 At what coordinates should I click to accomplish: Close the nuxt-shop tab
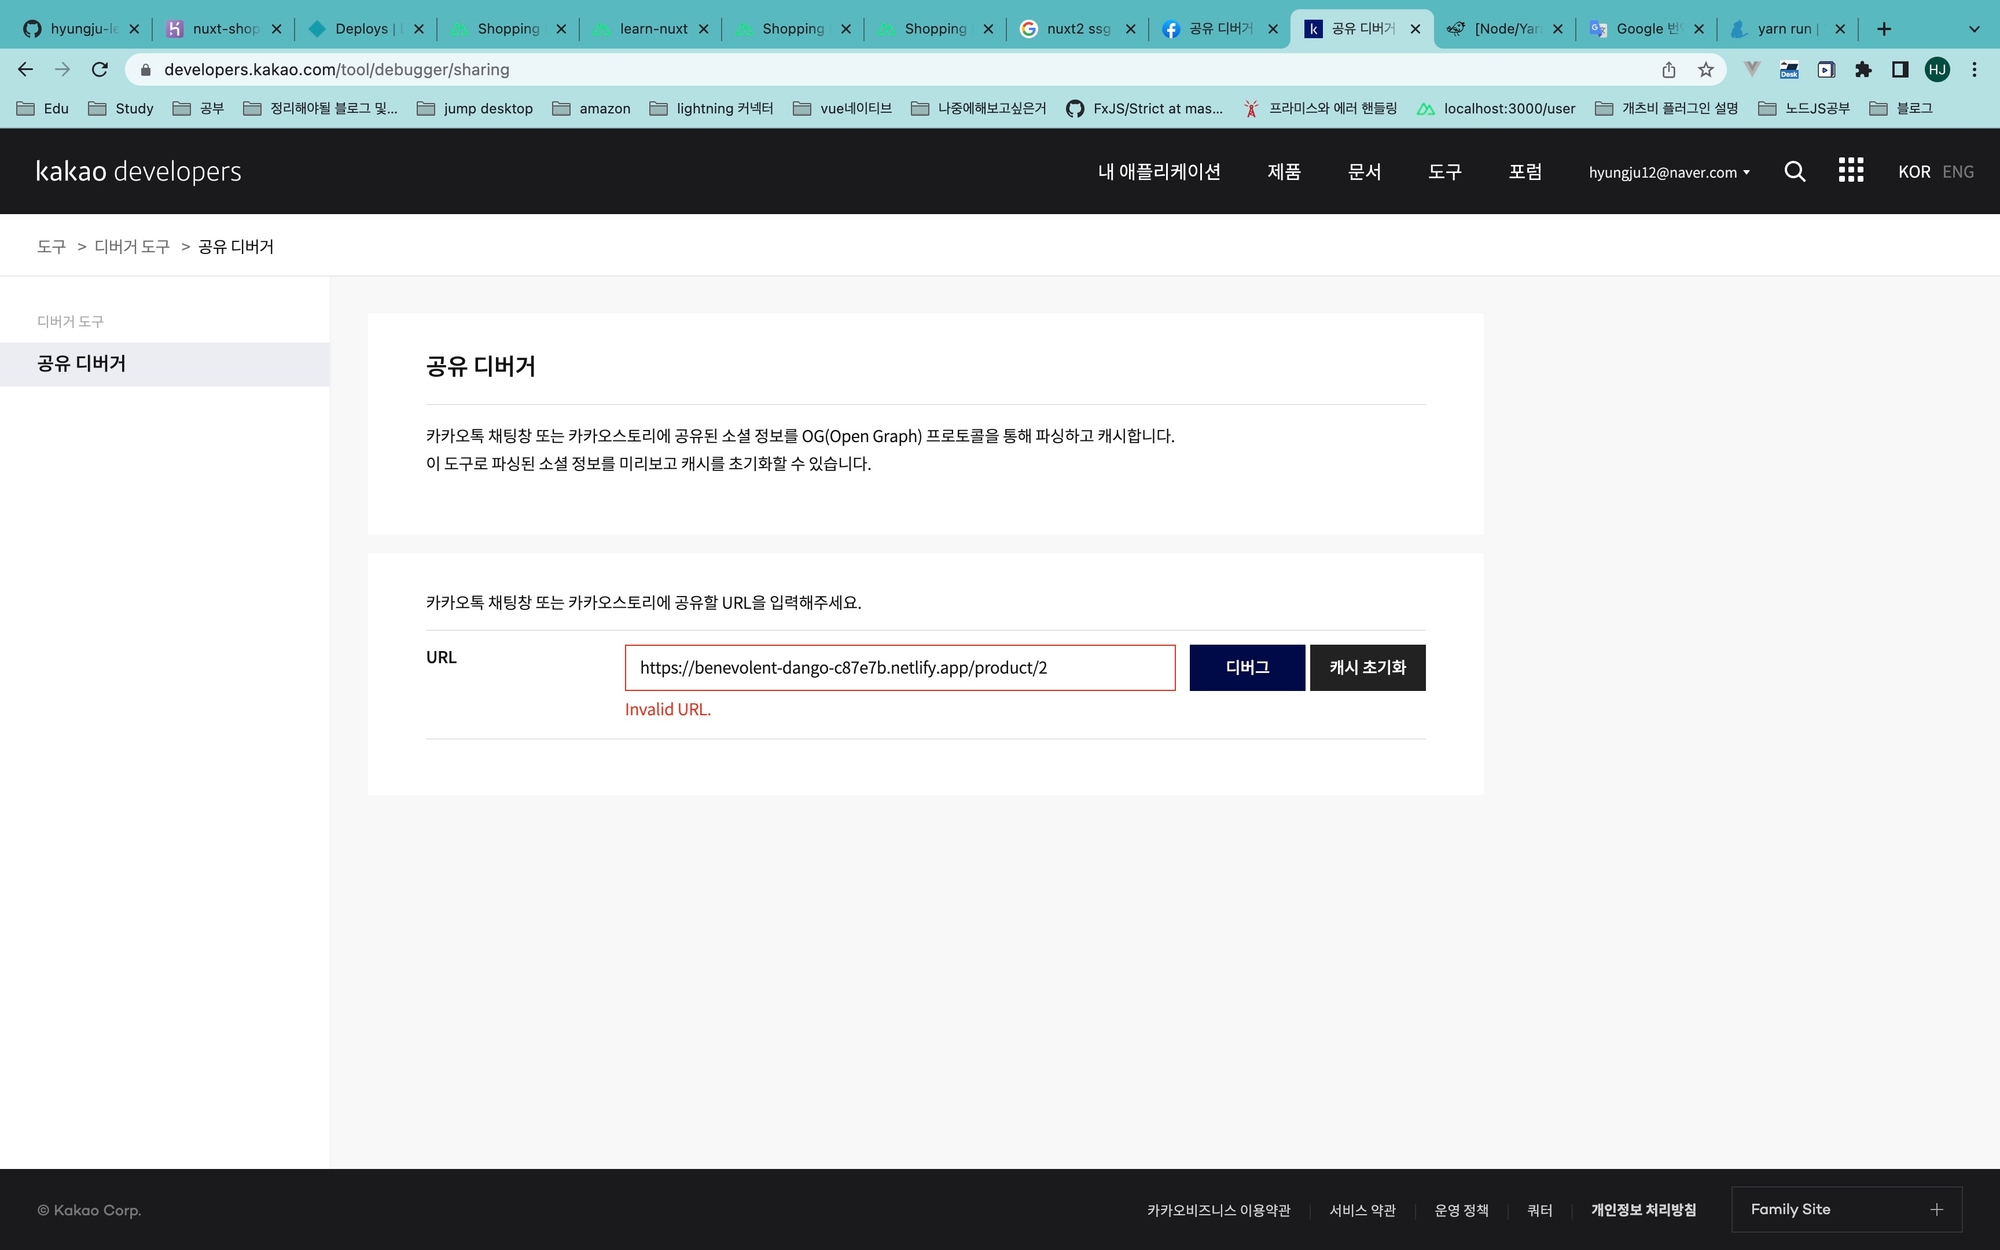(277, 29)
